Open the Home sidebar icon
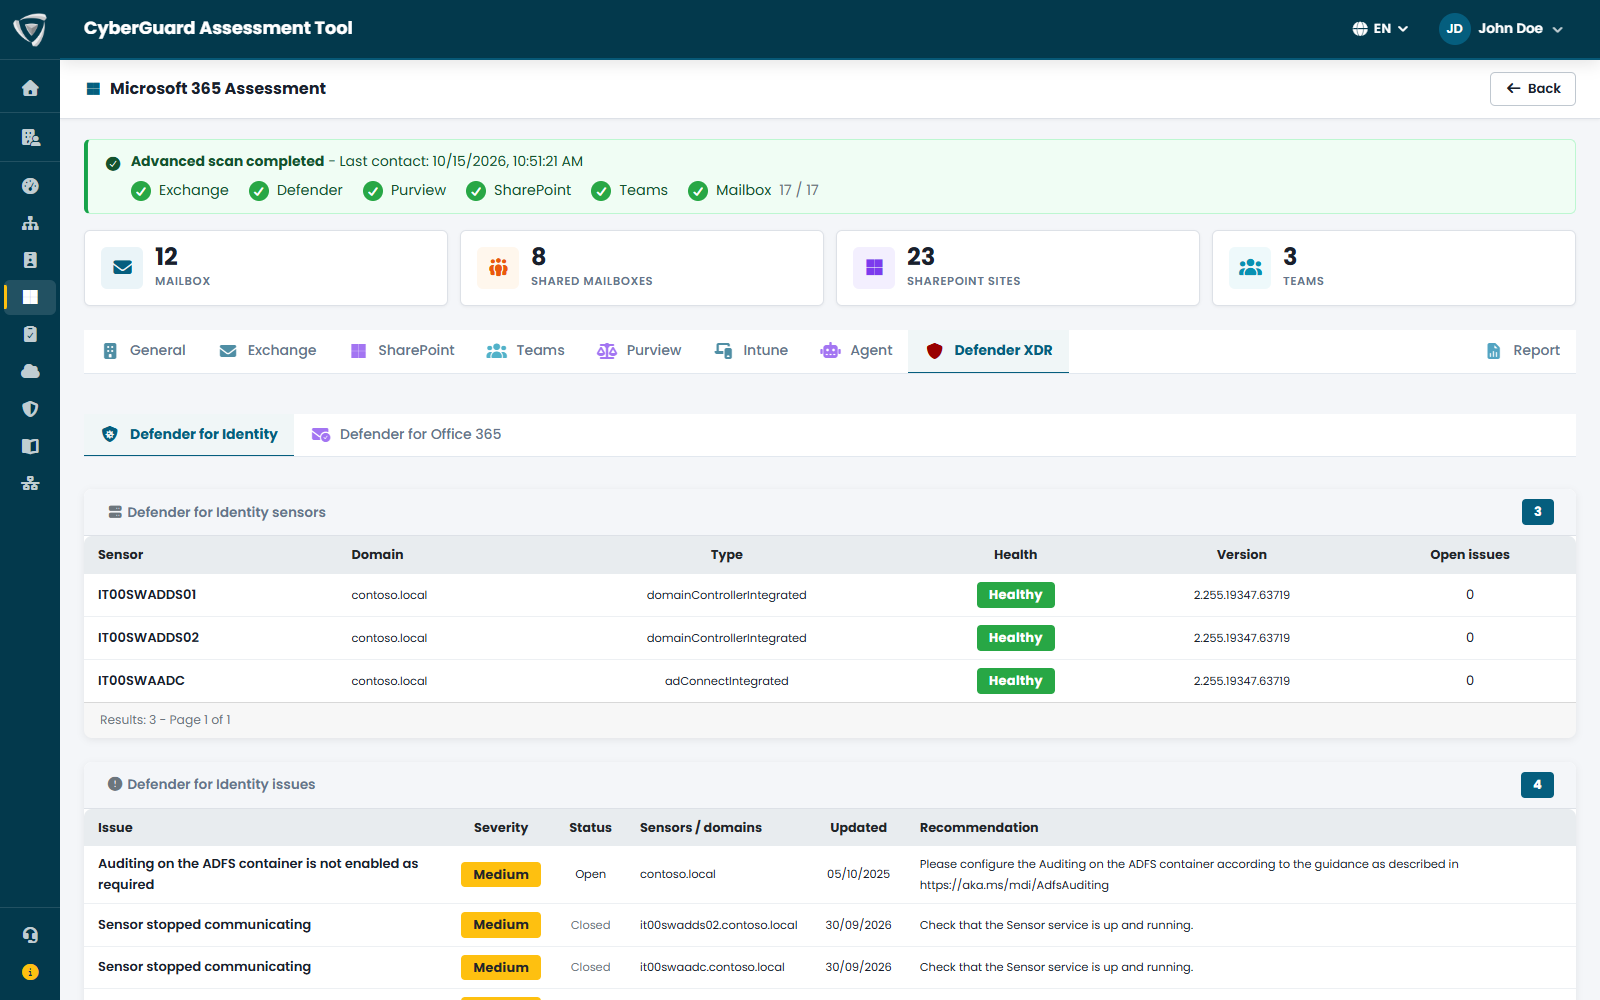The width and height of the screenshot is (1600, 1000). [x=30, y=88]
